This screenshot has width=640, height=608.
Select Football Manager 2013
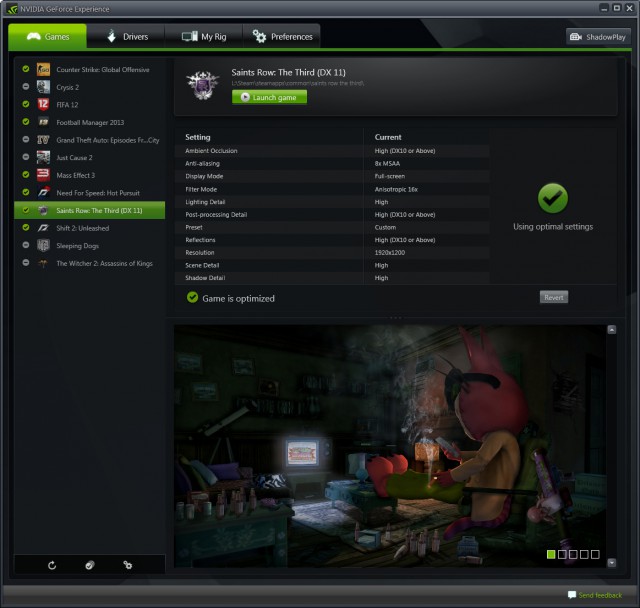pos(90,122)
